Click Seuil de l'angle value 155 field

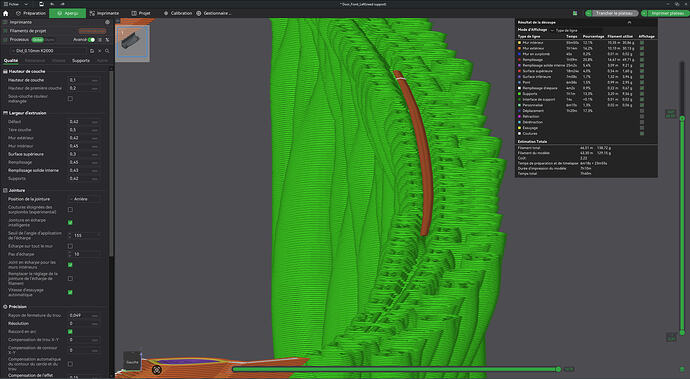click(84, 235)
